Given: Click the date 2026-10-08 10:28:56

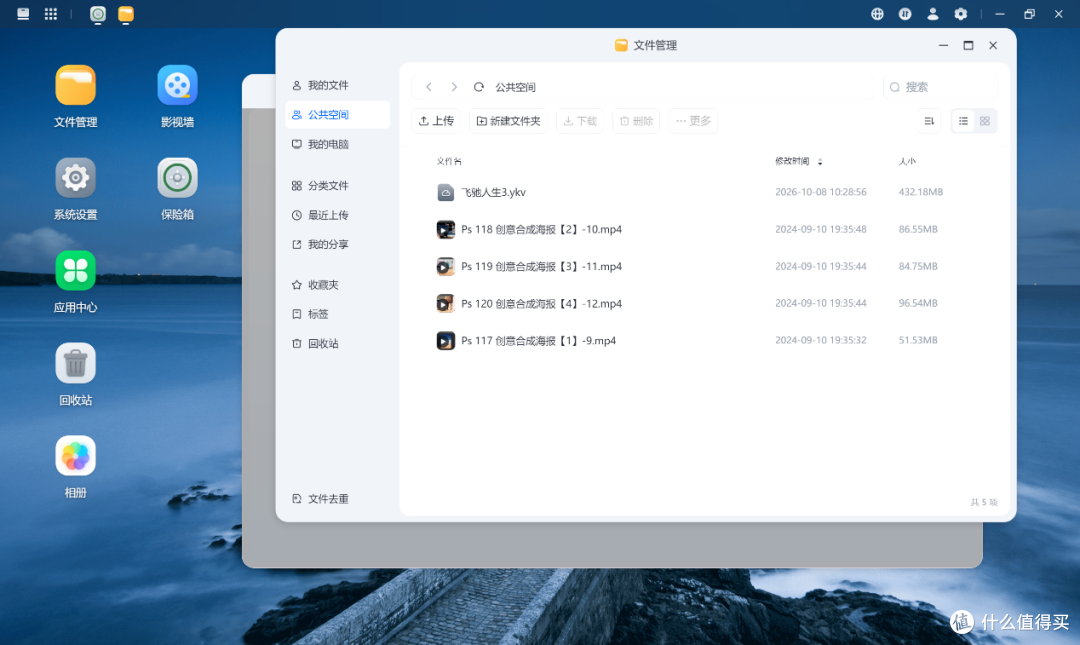Looking at the screenshot, I should 820,192.
